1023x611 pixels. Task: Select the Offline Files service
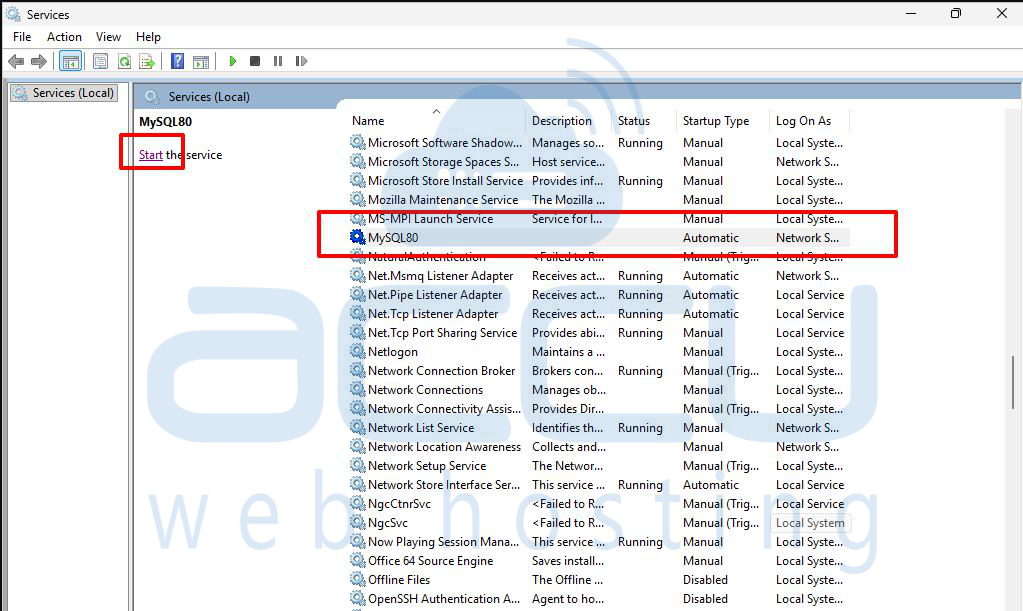pos(399,580)
